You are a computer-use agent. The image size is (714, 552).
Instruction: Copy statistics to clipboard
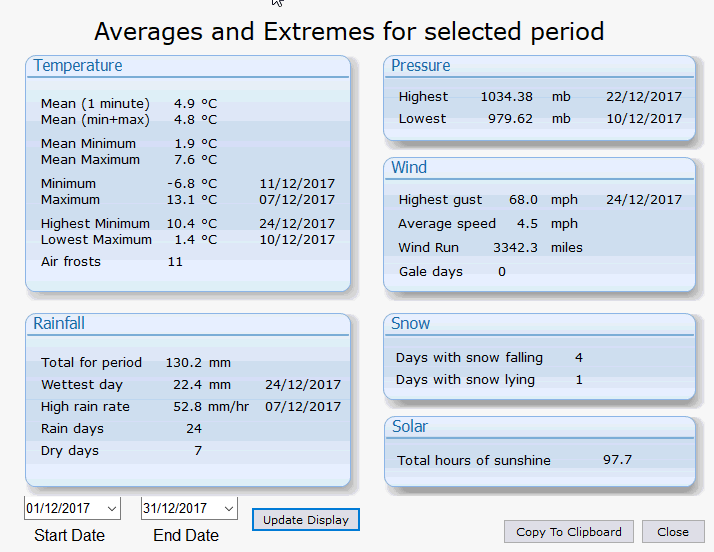coord(568,532)
